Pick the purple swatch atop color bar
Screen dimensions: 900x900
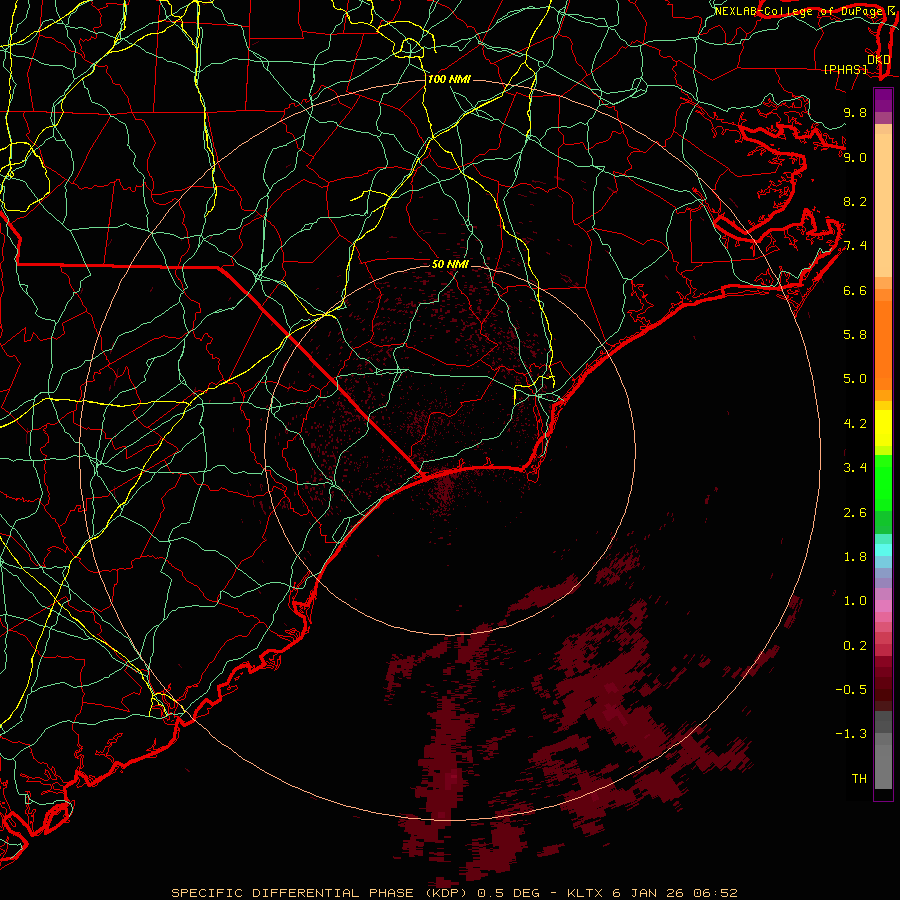coord(883,100)
